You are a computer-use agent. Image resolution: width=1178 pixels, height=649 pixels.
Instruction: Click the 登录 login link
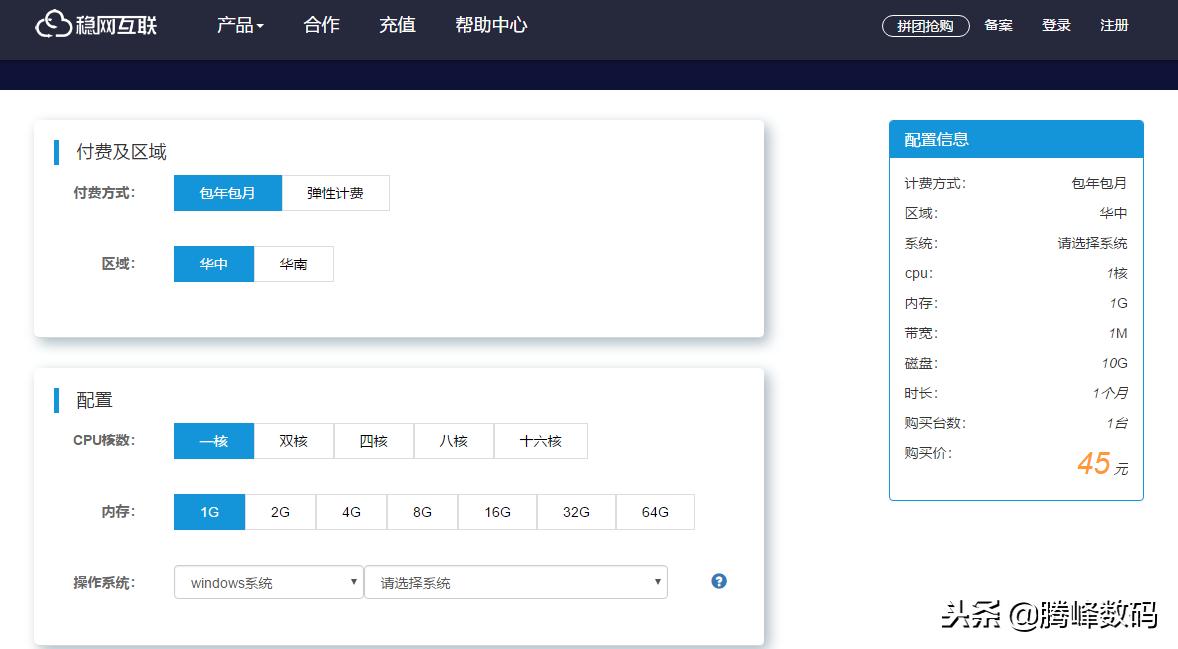(1056, 25)
